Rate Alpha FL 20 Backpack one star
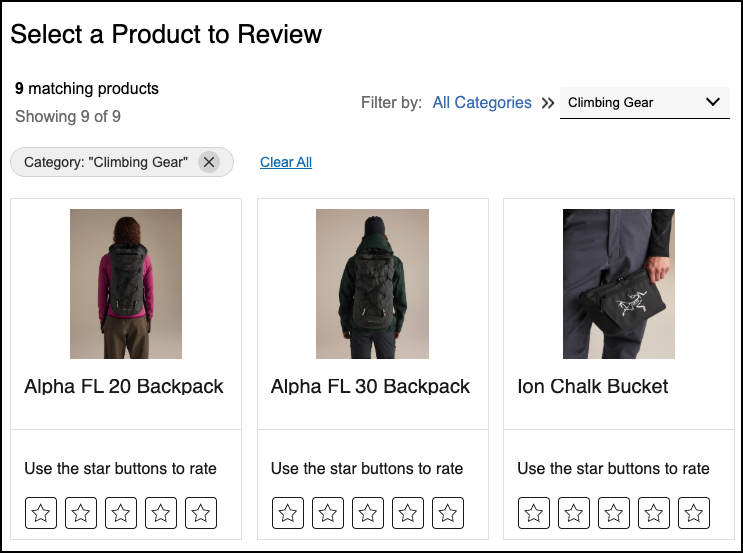Image resolution: width=743 pixels, height=553 pixels. (41, 513)
